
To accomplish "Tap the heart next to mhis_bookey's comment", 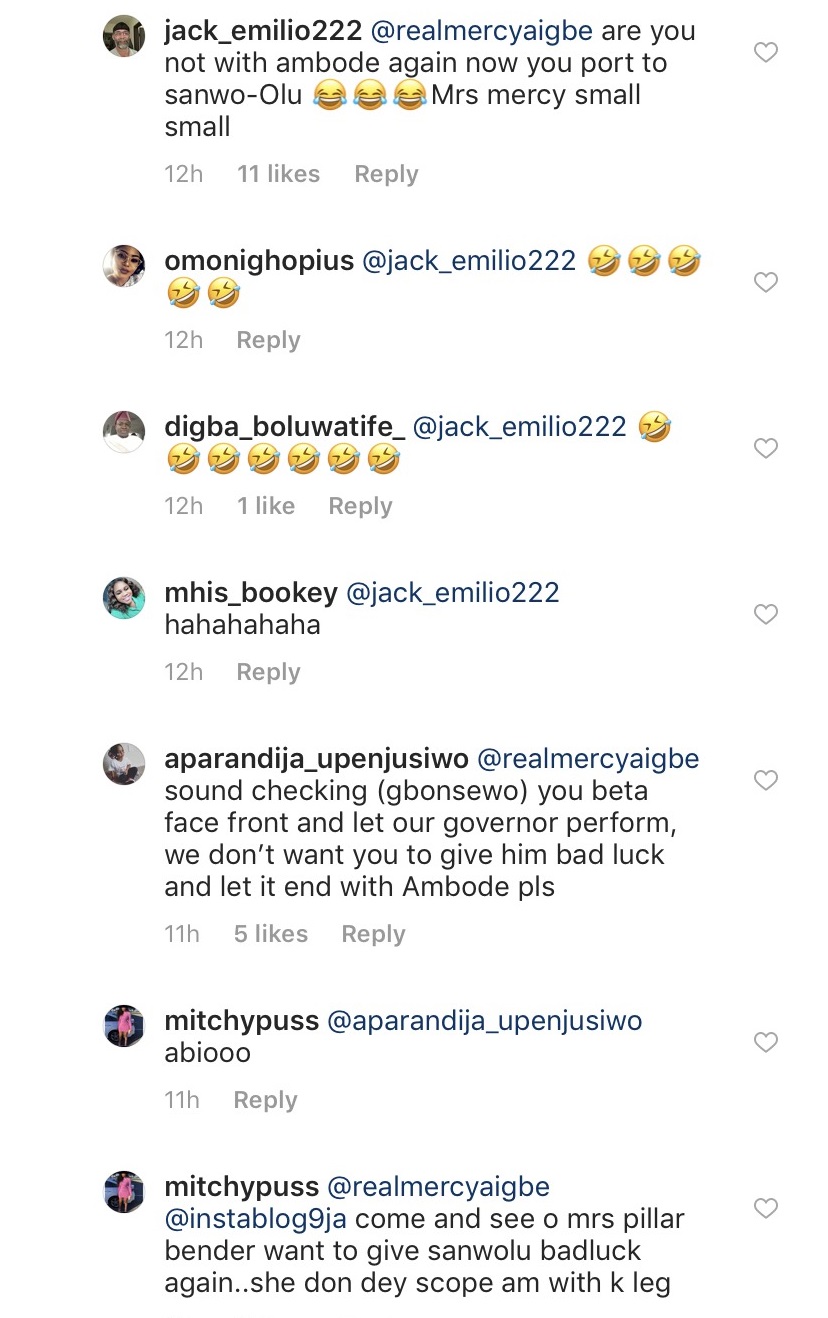I will point(765,615).
